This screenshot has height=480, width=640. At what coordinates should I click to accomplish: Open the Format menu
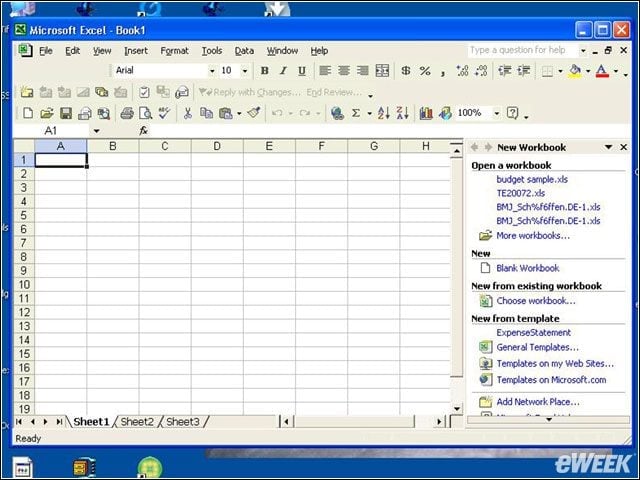174,51
